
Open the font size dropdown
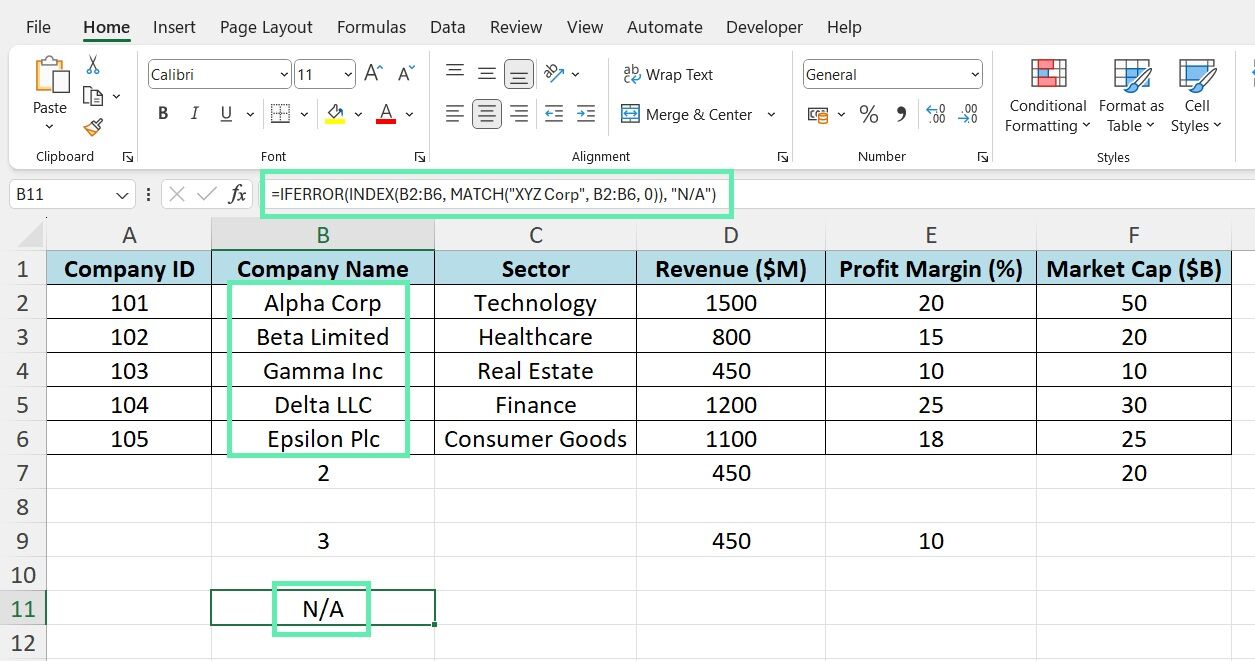pyautogui.click(x=348, y=75)
